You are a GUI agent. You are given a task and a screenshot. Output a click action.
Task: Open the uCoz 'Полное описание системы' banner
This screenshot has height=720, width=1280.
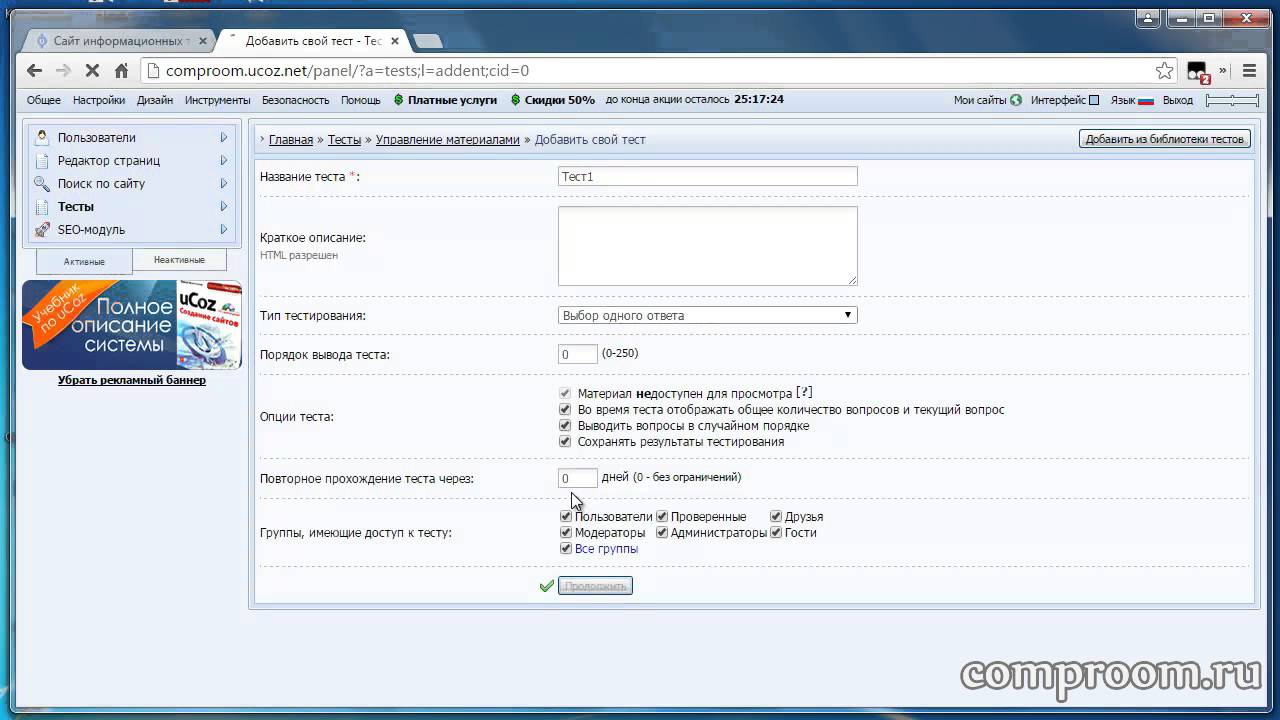(x=132, y=324)
